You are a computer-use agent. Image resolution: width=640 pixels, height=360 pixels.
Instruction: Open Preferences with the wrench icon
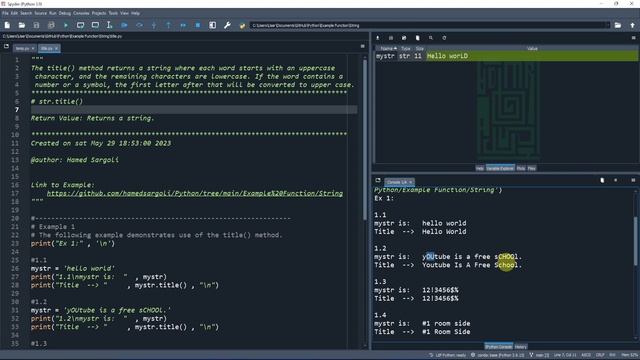tap(227, 25)
